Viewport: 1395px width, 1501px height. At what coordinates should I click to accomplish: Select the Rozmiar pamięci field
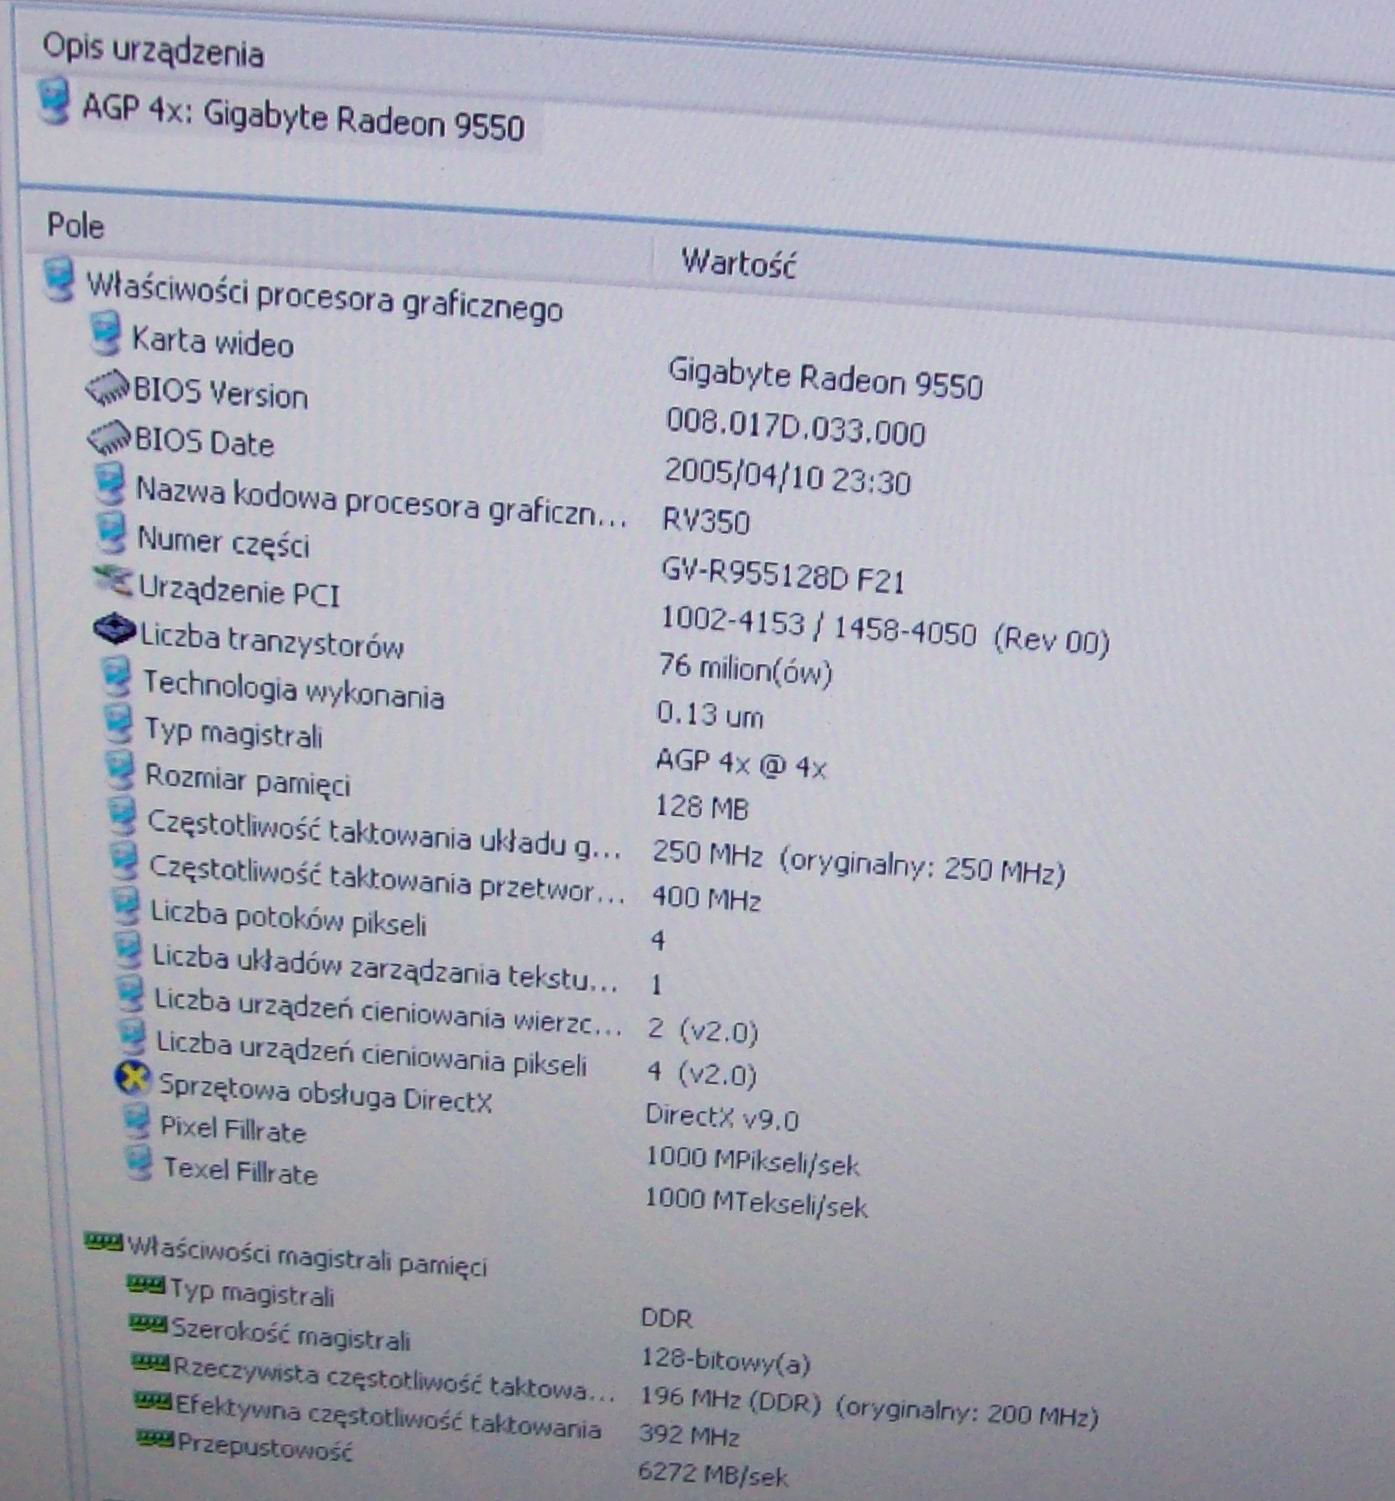247,780
